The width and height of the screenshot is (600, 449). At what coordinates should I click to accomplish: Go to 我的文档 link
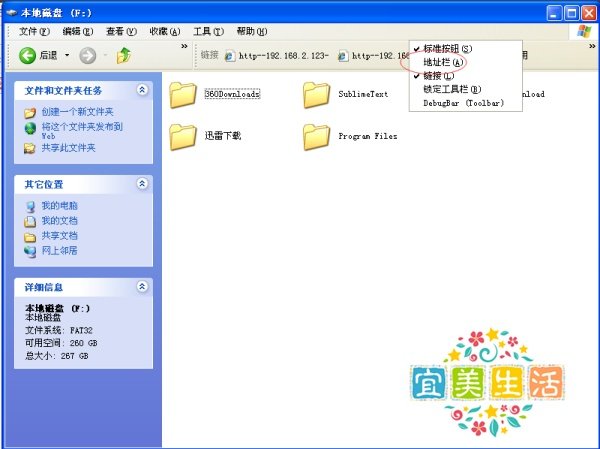(x=60, y=221)
